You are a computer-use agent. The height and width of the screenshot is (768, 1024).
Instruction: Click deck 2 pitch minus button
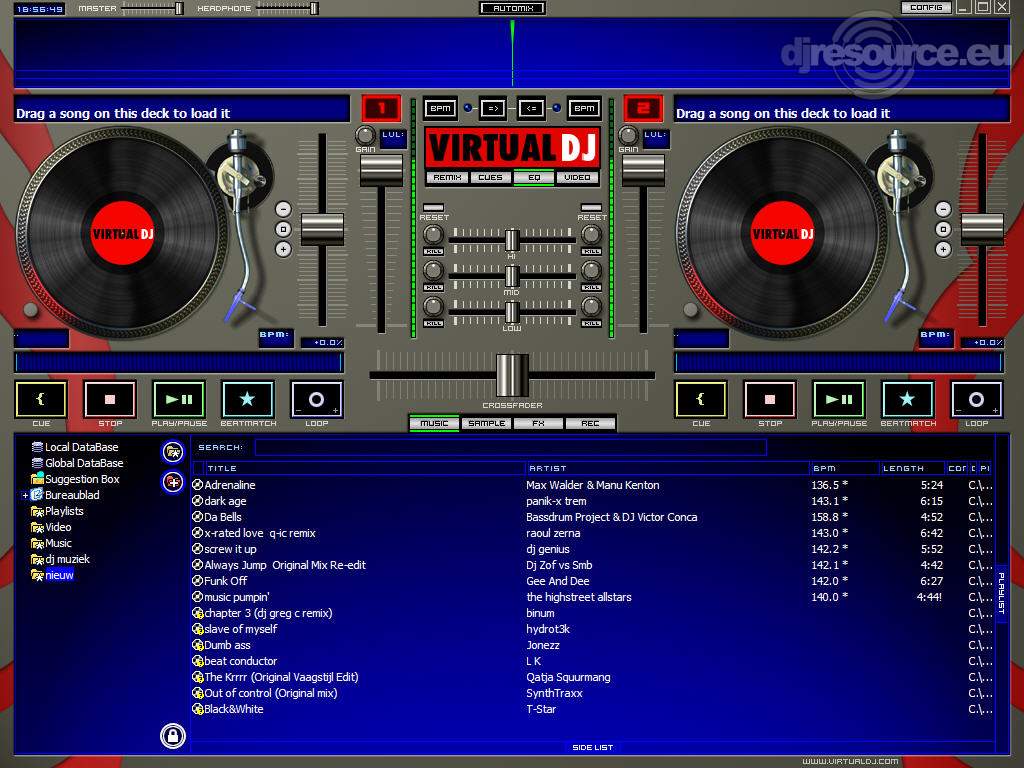[943, 209]
